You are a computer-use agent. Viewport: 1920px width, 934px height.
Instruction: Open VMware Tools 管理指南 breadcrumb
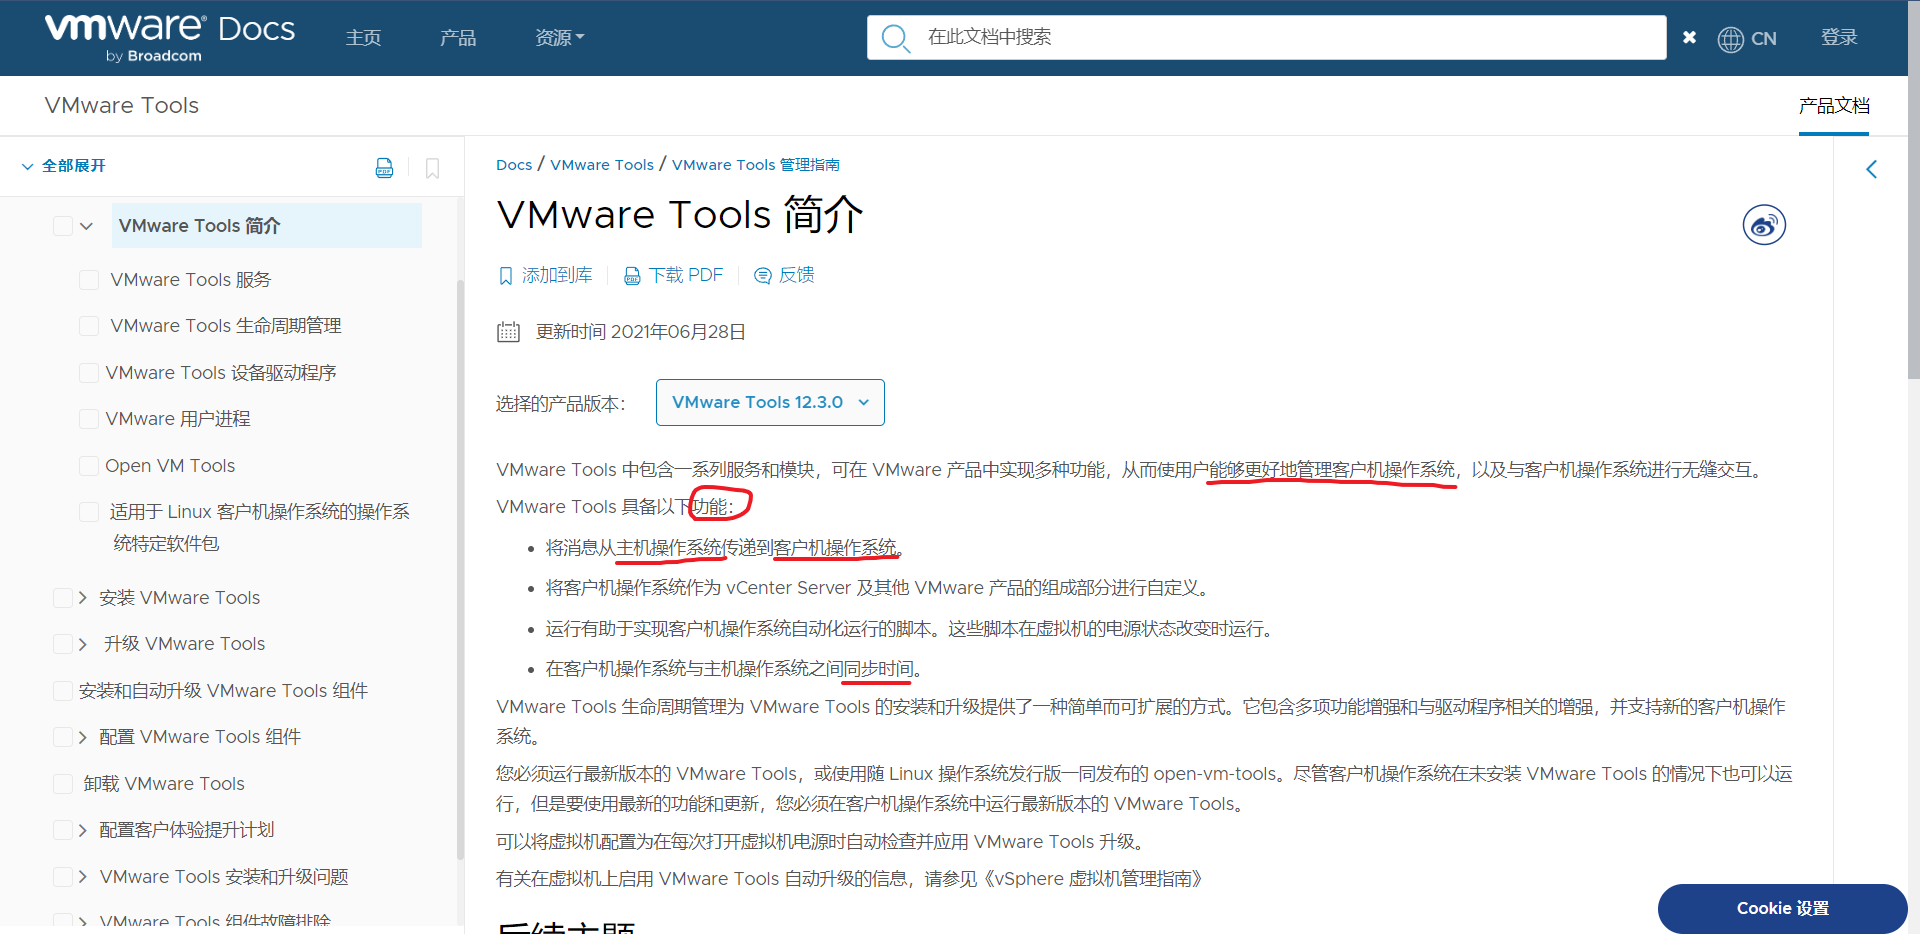tap(756, 165)
